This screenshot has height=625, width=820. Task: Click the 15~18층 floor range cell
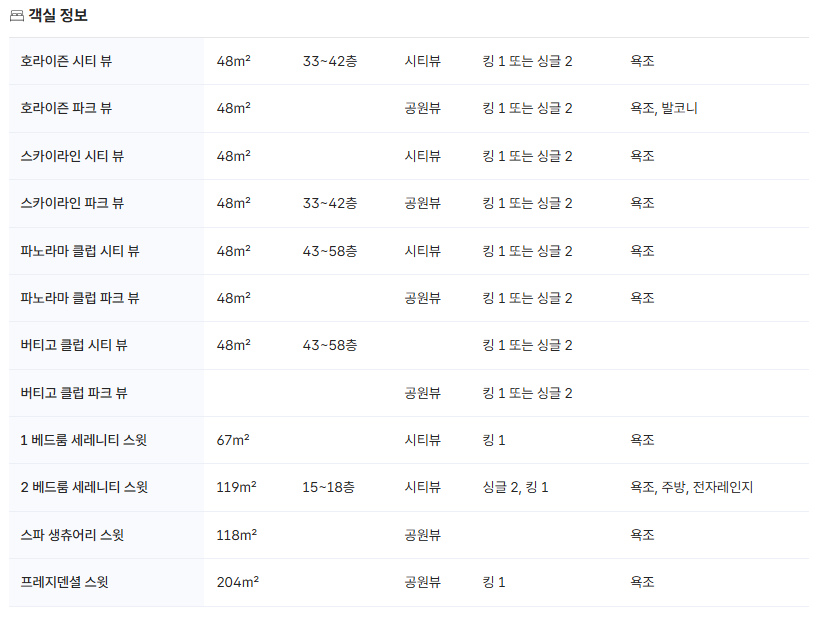click(x=328, y=488)
